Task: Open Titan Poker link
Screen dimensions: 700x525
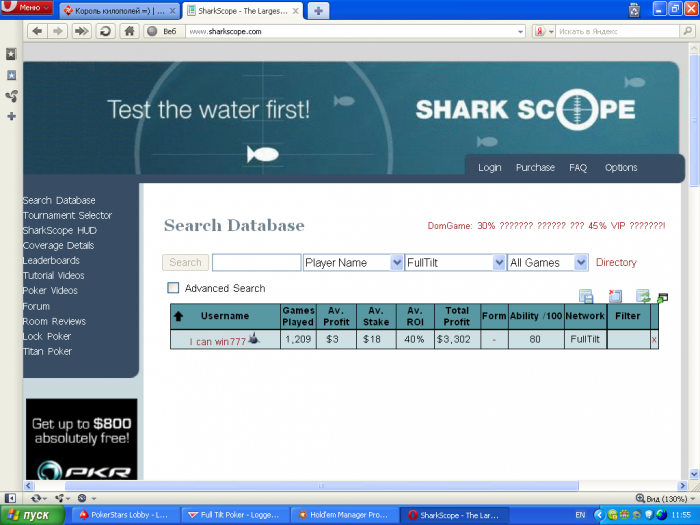Action: point(47,351)
